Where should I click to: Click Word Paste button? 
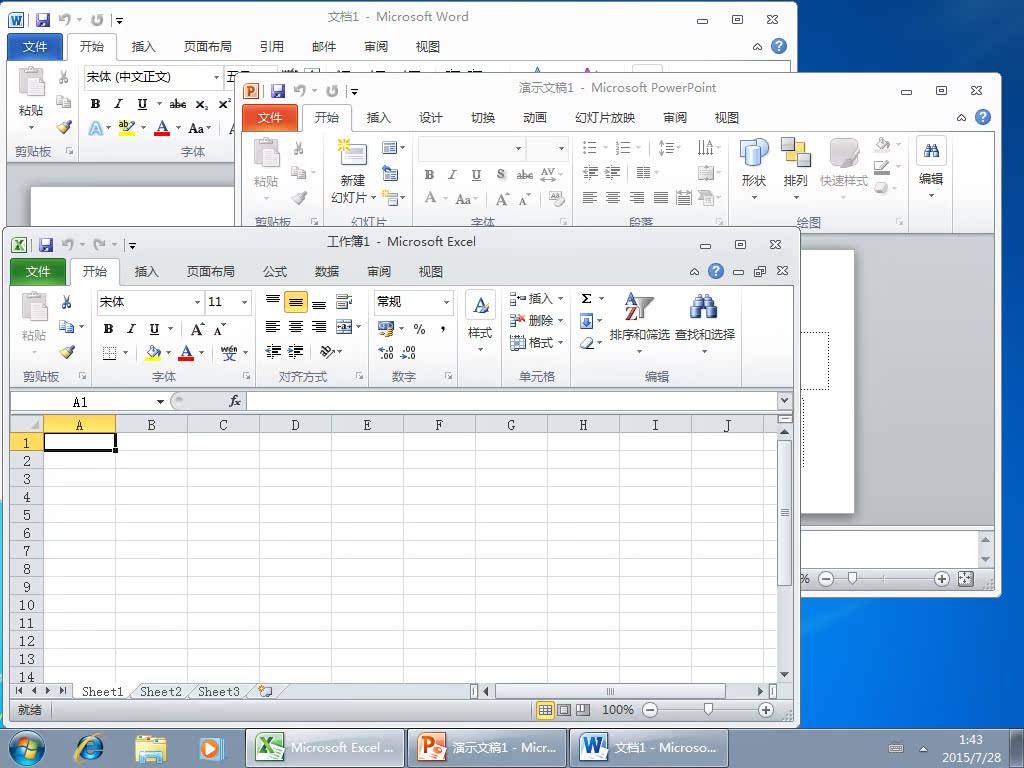(31, 98)
